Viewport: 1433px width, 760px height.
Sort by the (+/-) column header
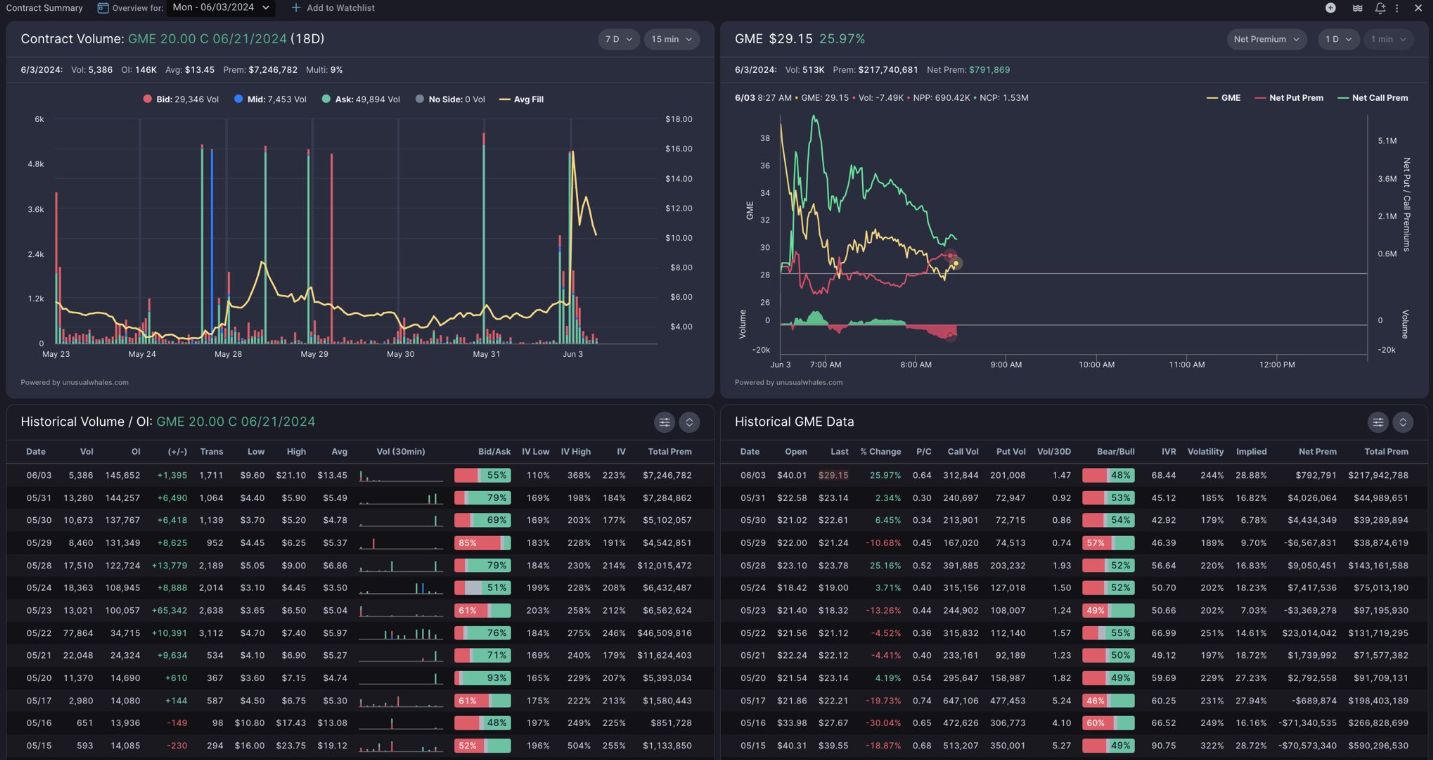178,452
